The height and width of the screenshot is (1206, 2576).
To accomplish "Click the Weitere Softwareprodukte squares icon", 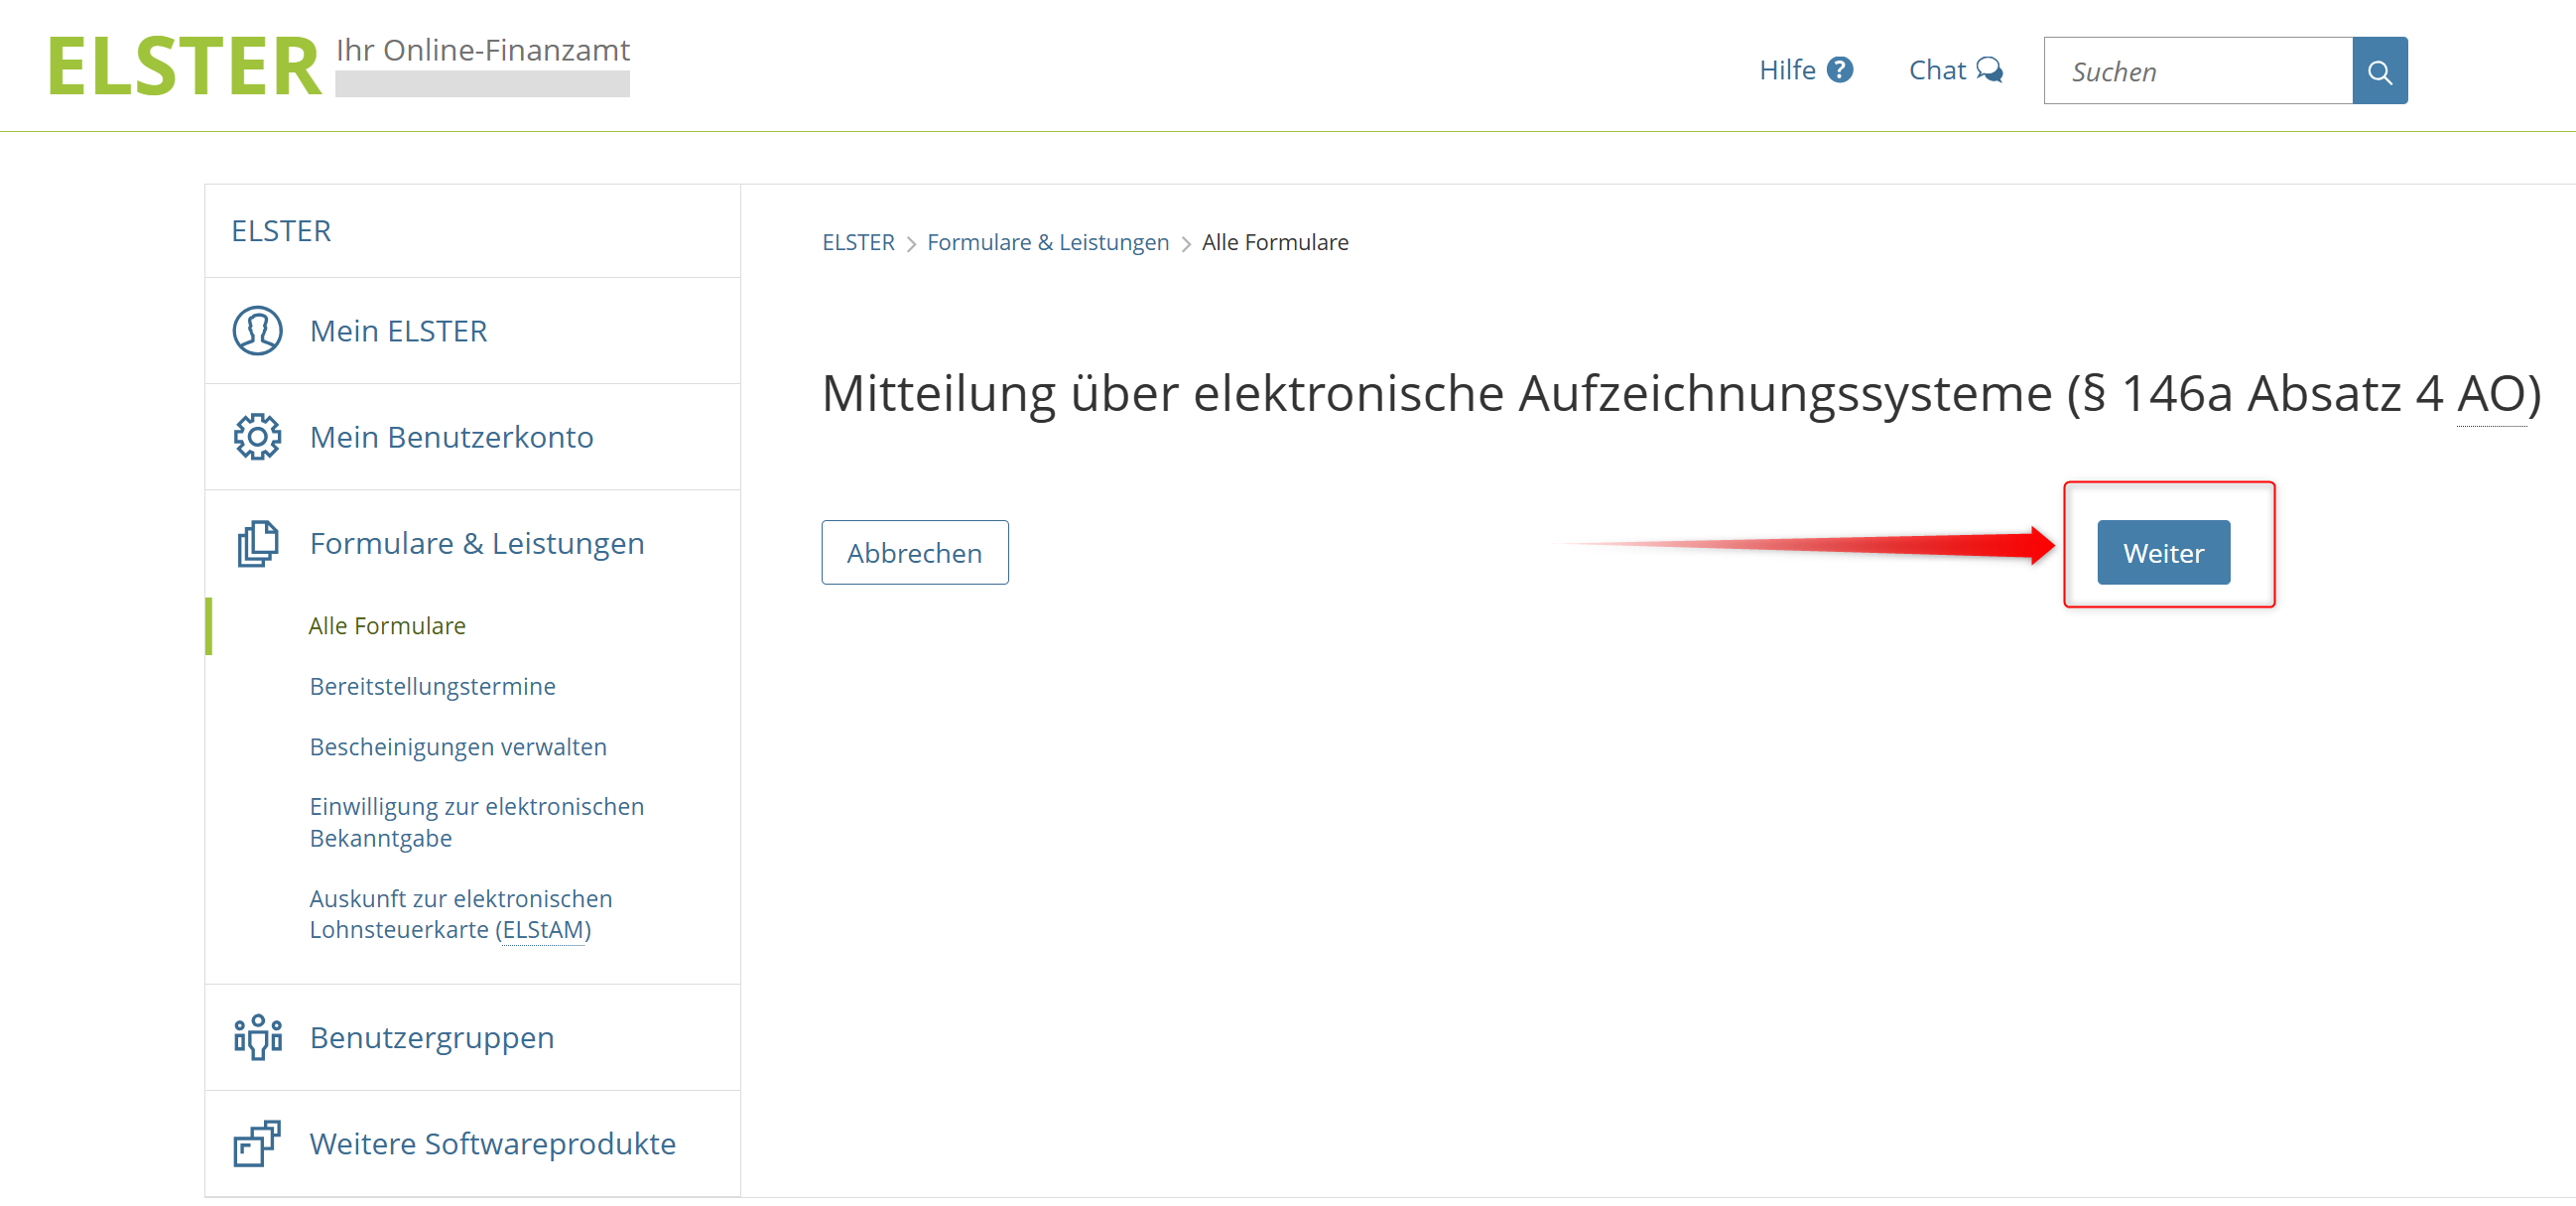I will pyautogui.click(x=257, y=1143).
